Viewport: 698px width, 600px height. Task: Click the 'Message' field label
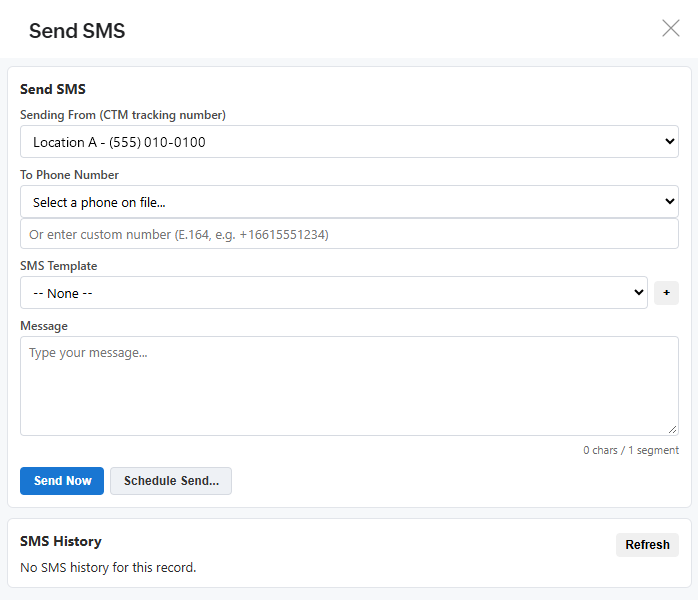point(44,326)
